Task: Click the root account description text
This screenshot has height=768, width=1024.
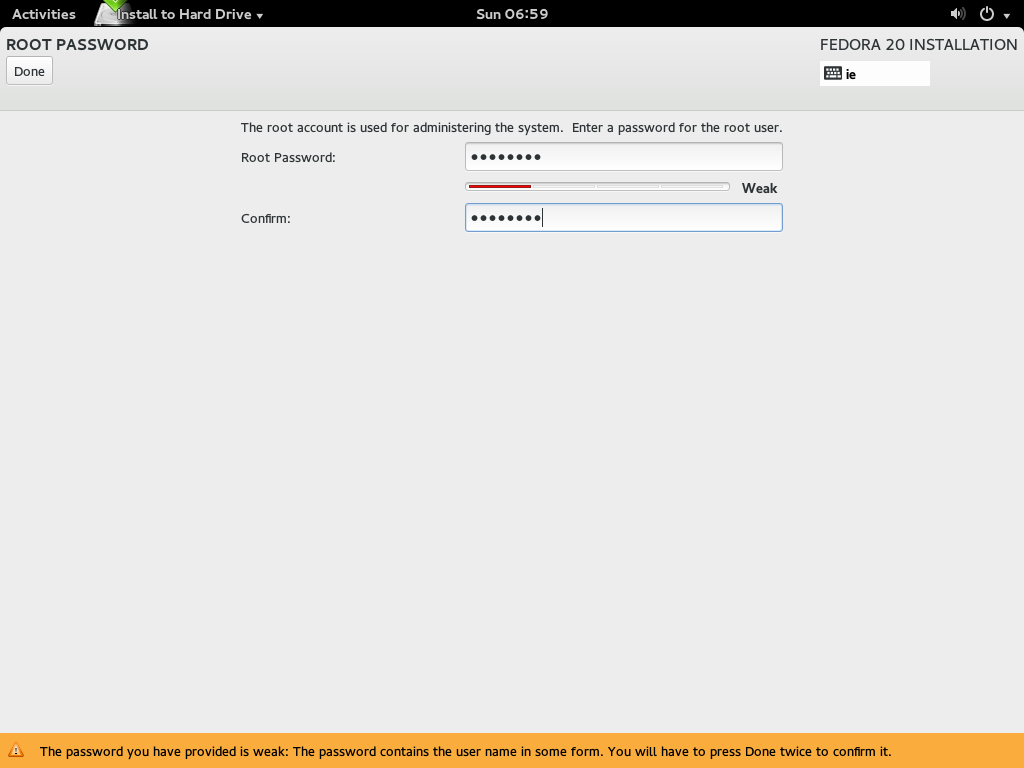Action: 511,127
